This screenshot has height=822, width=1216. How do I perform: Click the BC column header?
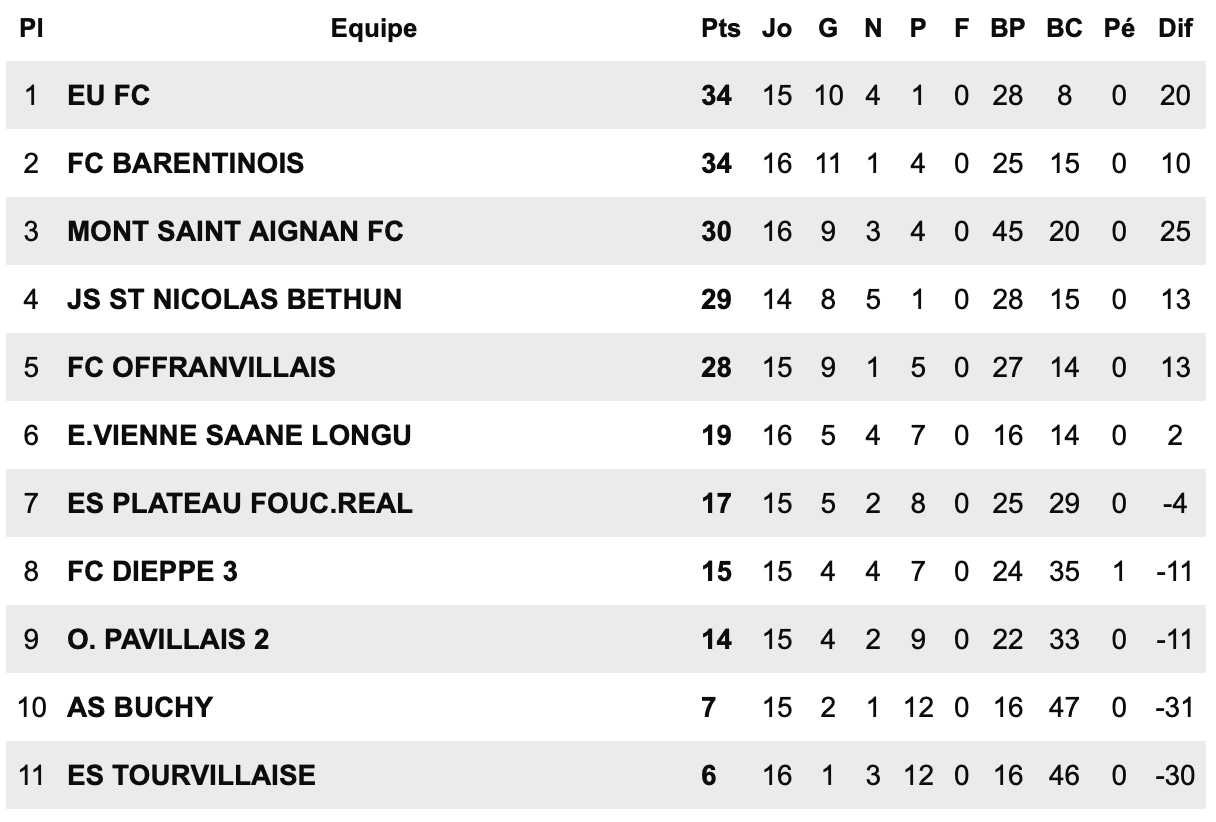(x=1064, y=29)
